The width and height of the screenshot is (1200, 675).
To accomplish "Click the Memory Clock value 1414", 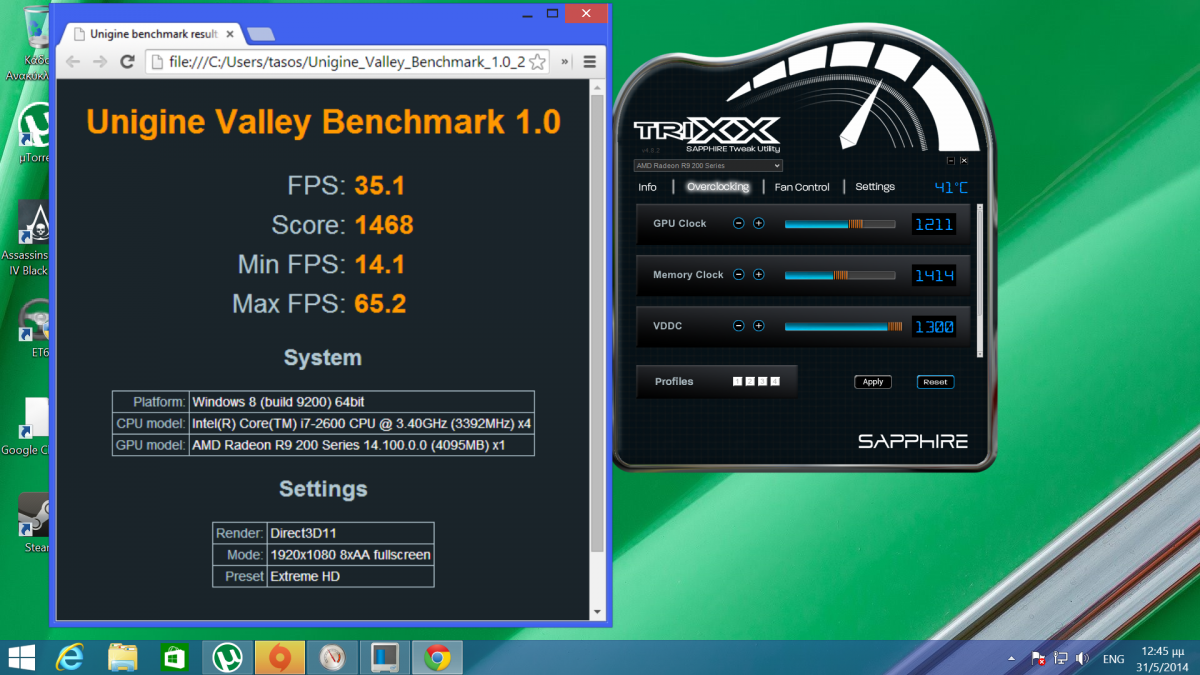I will (x=934, y=275).
